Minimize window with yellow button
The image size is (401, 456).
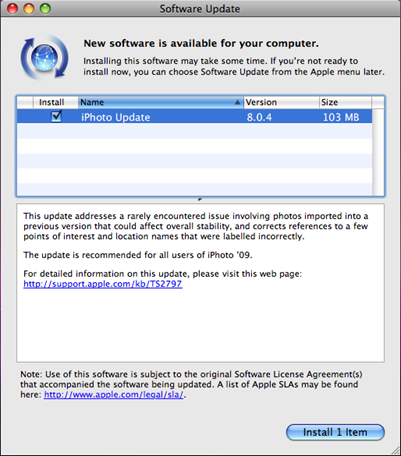(29, 9)
